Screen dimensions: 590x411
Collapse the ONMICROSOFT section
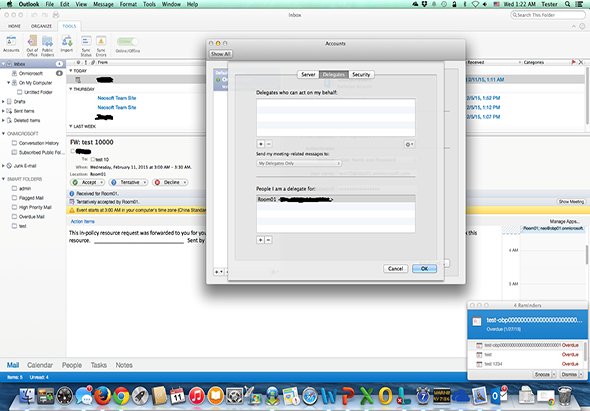point(3,133)
